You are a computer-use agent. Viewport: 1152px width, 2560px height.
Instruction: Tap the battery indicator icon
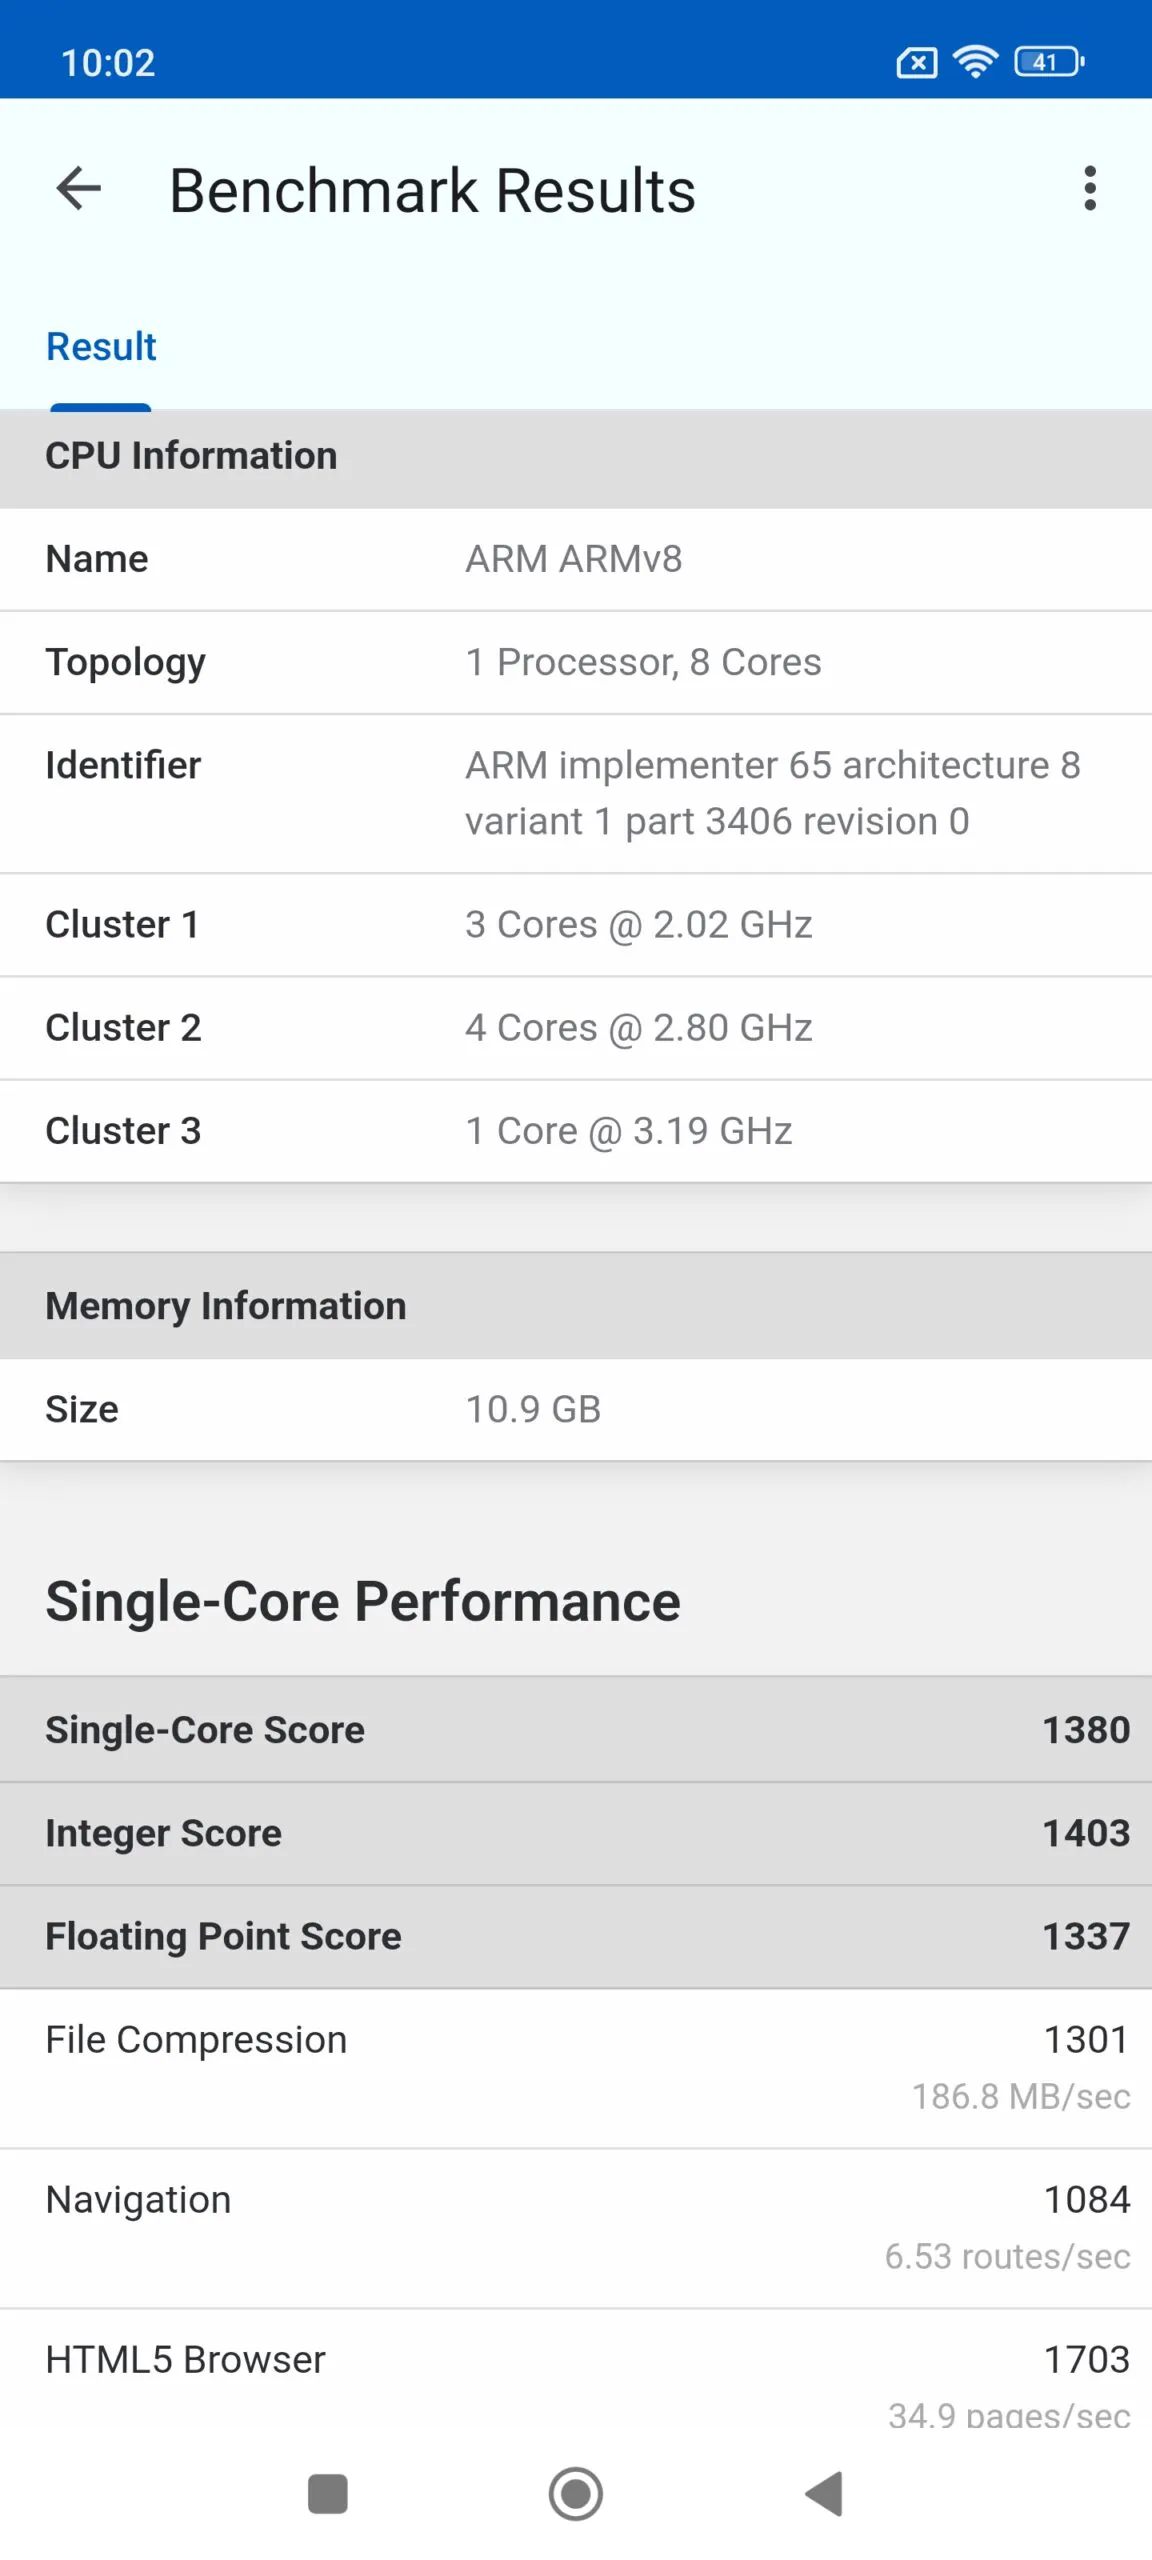[x=1049, y=62]
